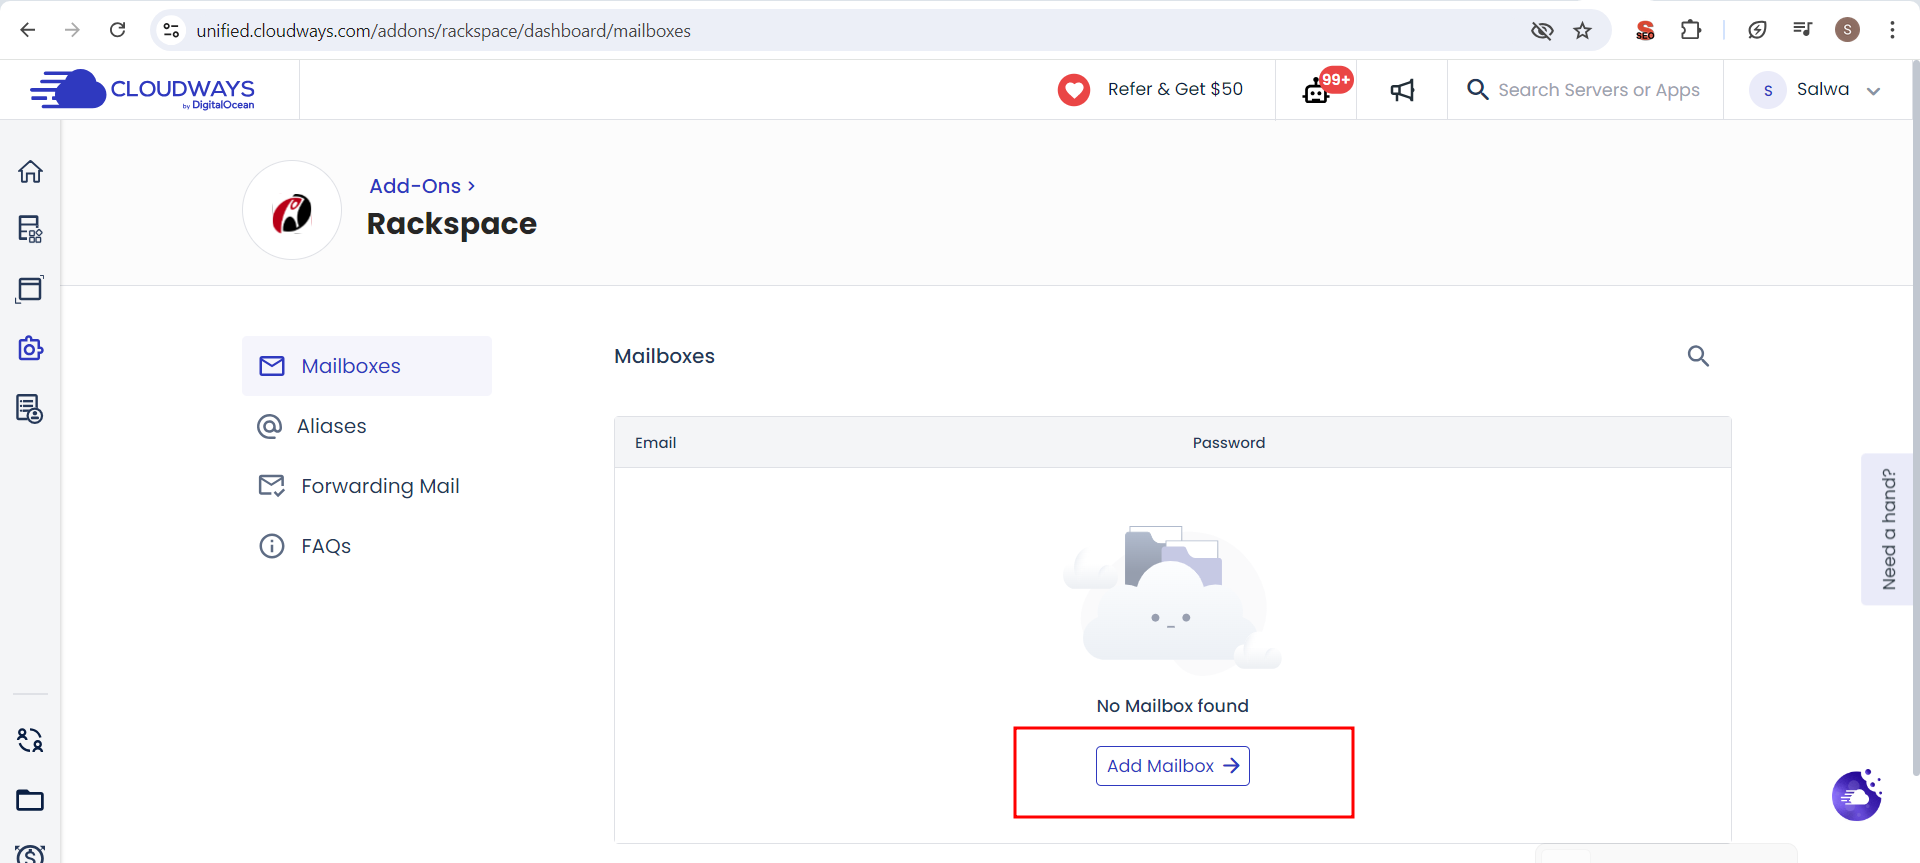1920x863 pixels.
Task: Open announcements megaphone icon
Action: [x=1402, y=90]
